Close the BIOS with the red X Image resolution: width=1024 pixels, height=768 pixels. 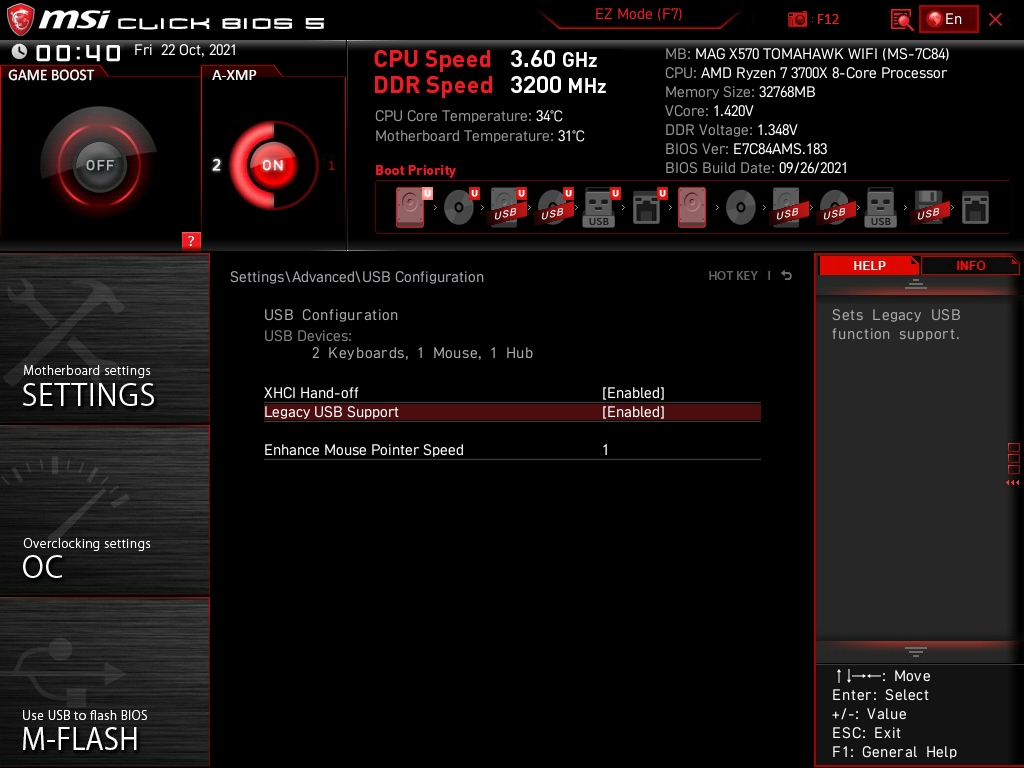pyautogui.click(x=995, y=20)
